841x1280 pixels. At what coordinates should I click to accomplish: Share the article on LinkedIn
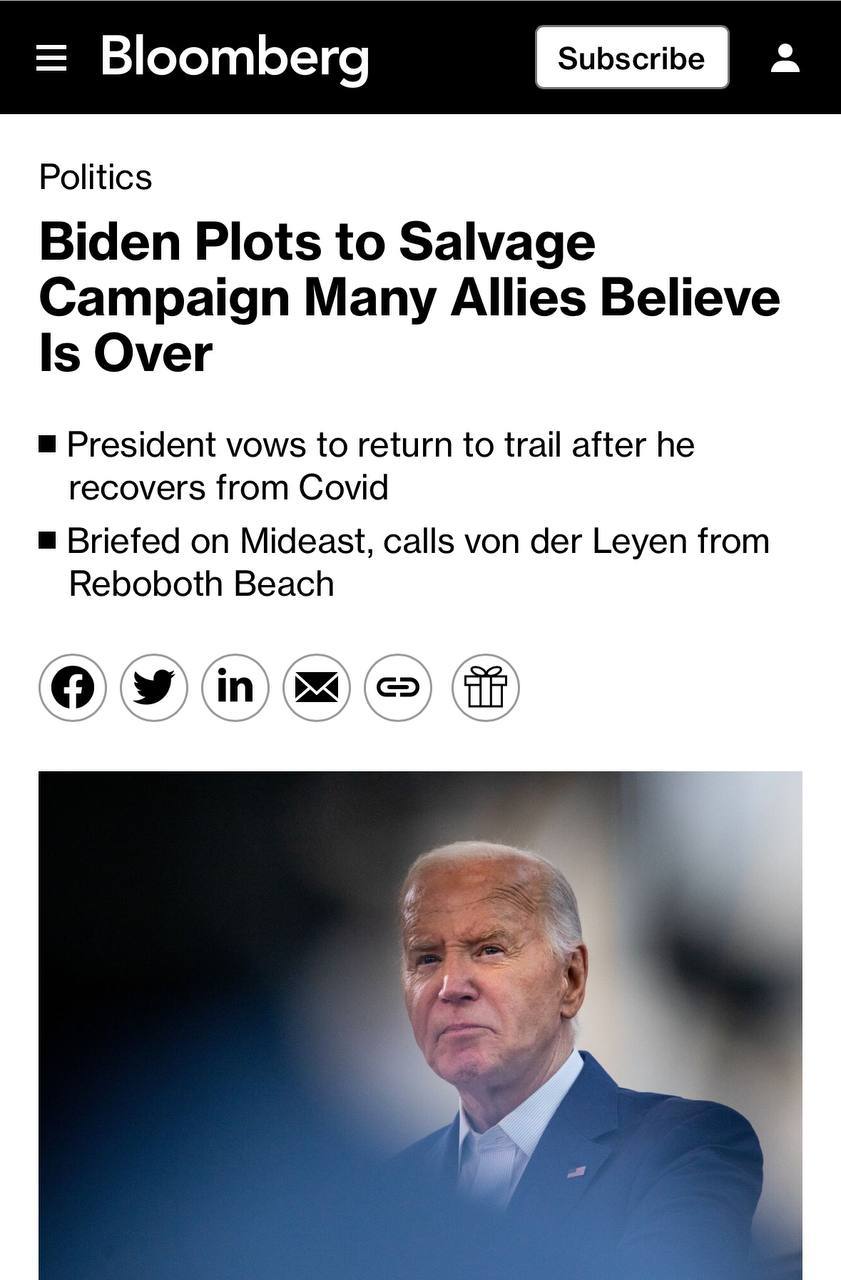click(x=235, y=688)
